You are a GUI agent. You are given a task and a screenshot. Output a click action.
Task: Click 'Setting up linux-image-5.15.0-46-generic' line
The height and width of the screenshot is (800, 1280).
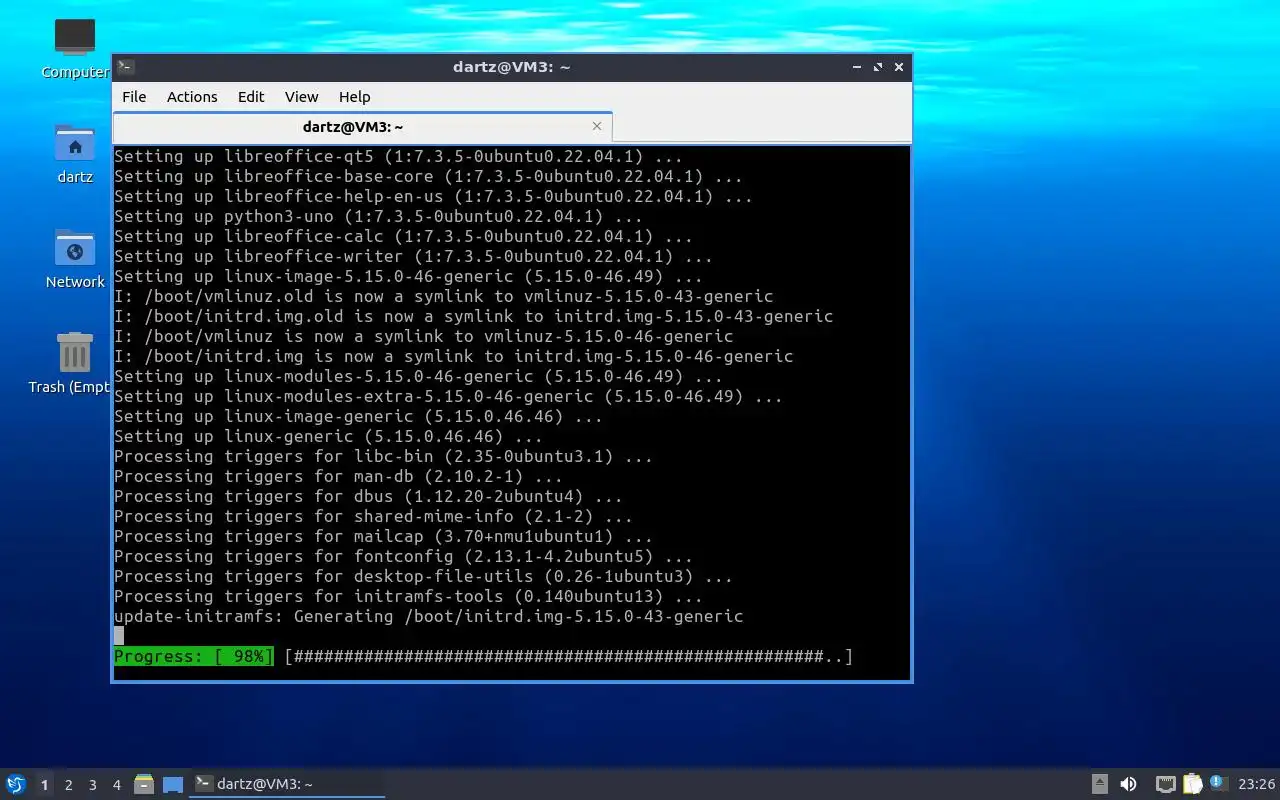[x=408, y=276]
